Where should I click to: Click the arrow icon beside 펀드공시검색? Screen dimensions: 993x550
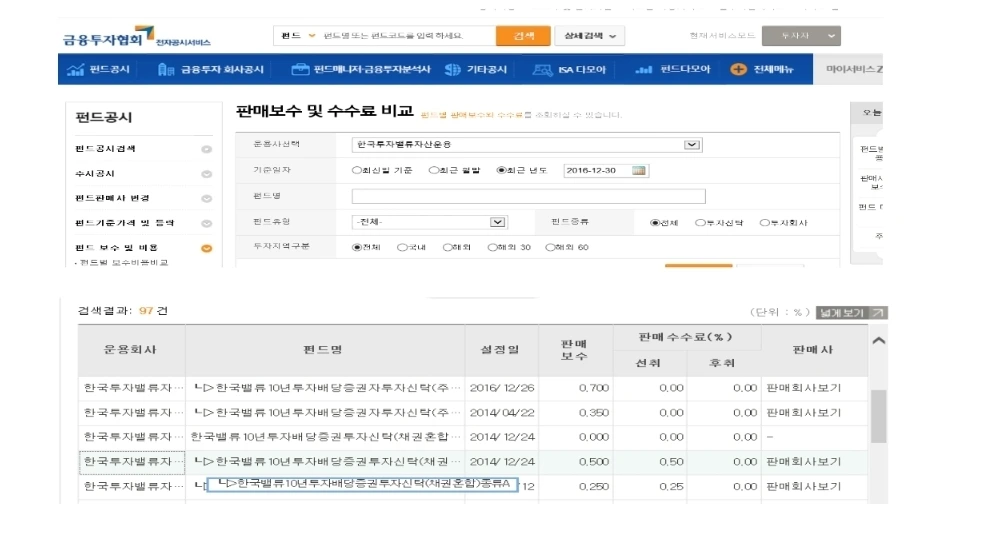(206, 150)
